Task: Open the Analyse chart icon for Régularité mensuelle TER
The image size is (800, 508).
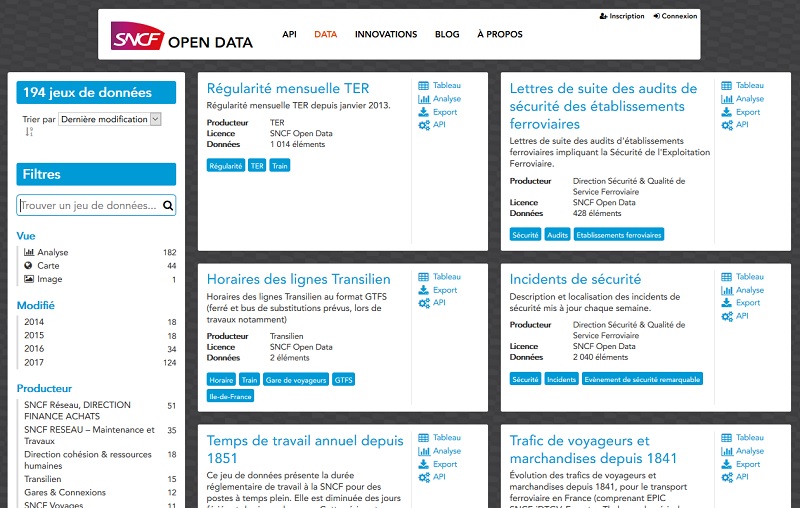Action: tap(423, 99)
